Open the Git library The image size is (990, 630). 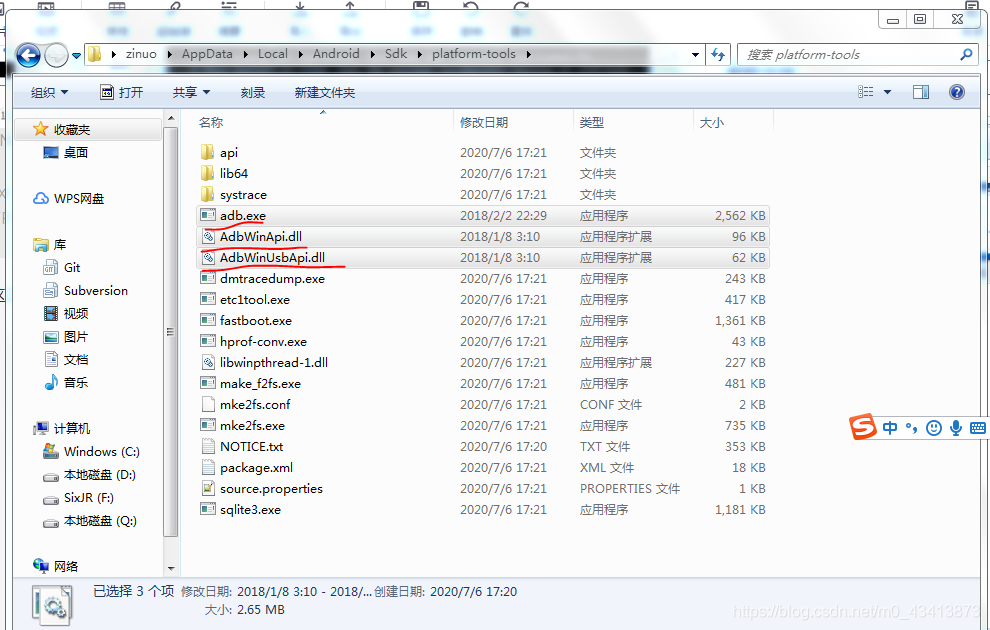click(72, 268)
